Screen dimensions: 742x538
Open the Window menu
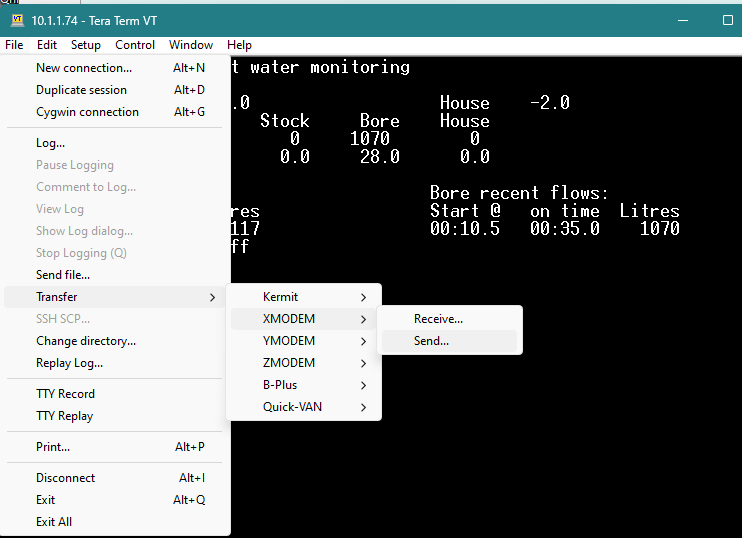coord(190,45)
